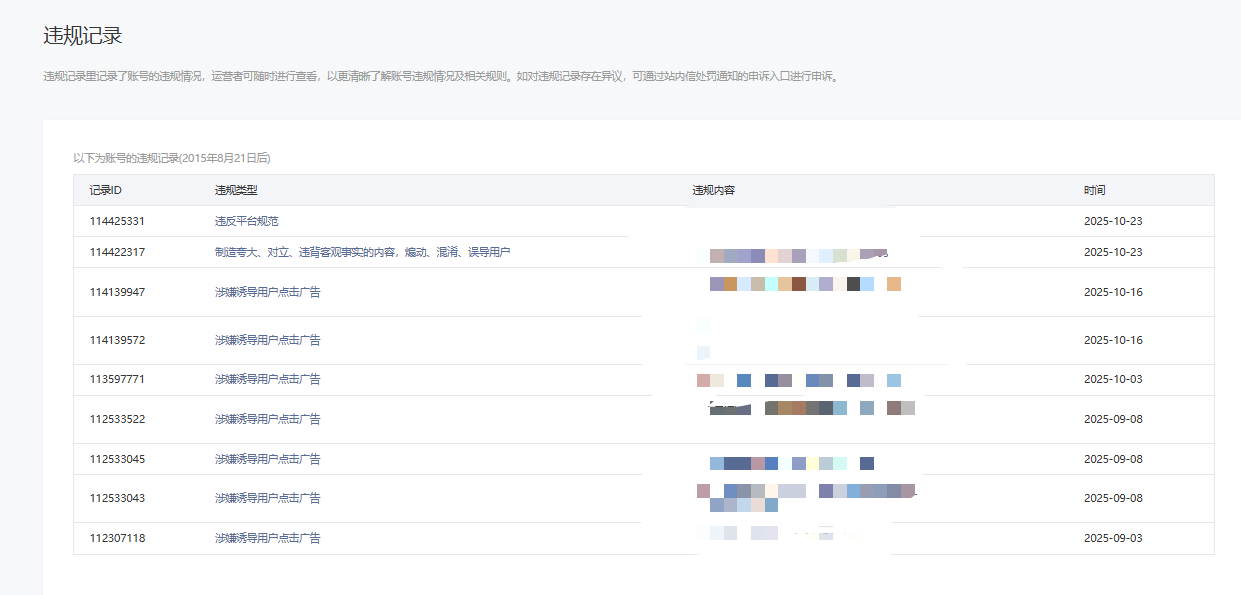The height and width of the screenshot is (595, 1241).
Task: Click violation type link for record 112307118
Action: pos(267,538)
